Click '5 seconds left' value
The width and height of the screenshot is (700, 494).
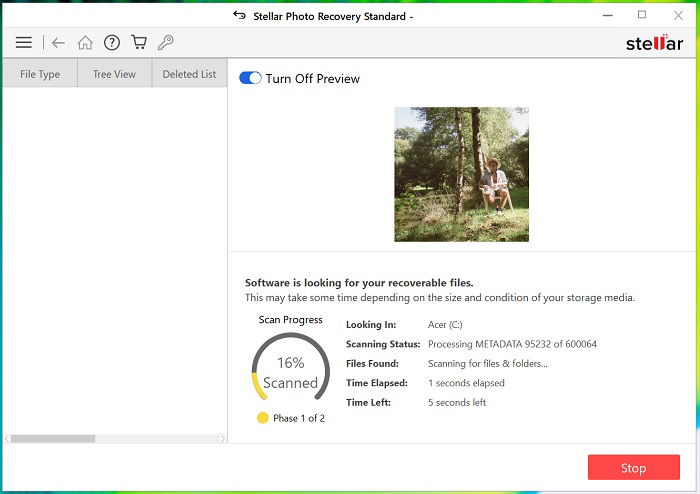point(457,402)
